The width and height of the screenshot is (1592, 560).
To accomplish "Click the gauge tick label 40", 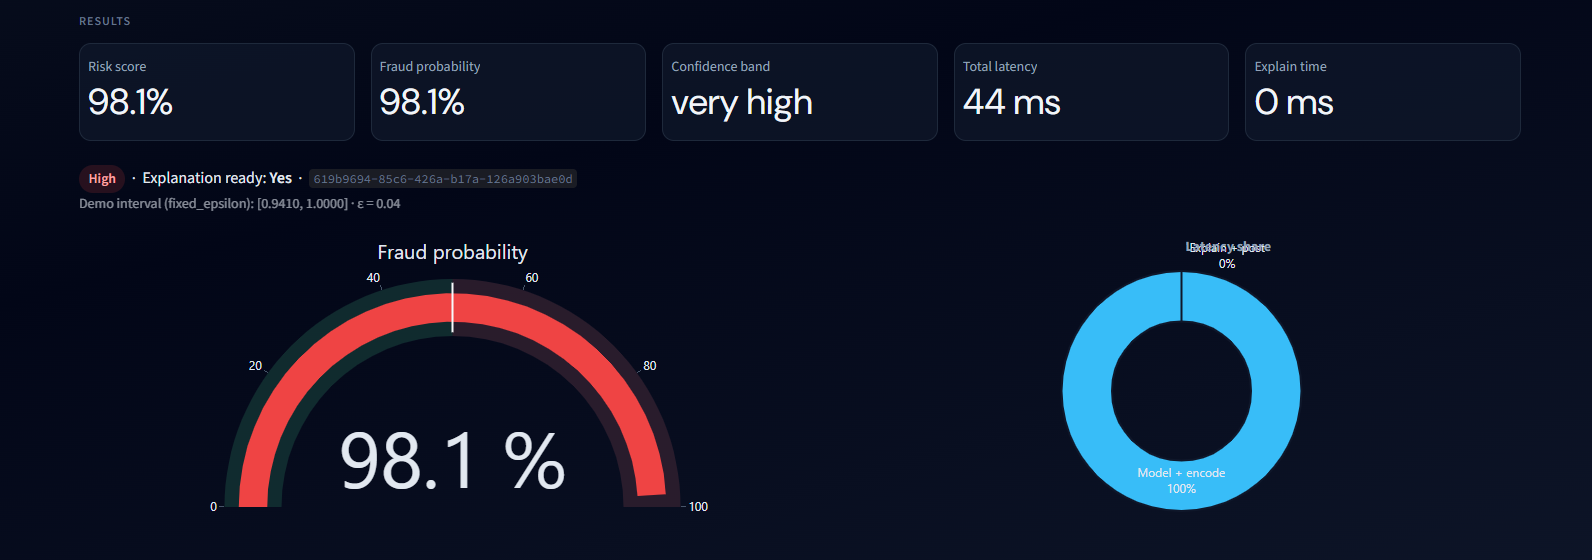I will point(373,278).
